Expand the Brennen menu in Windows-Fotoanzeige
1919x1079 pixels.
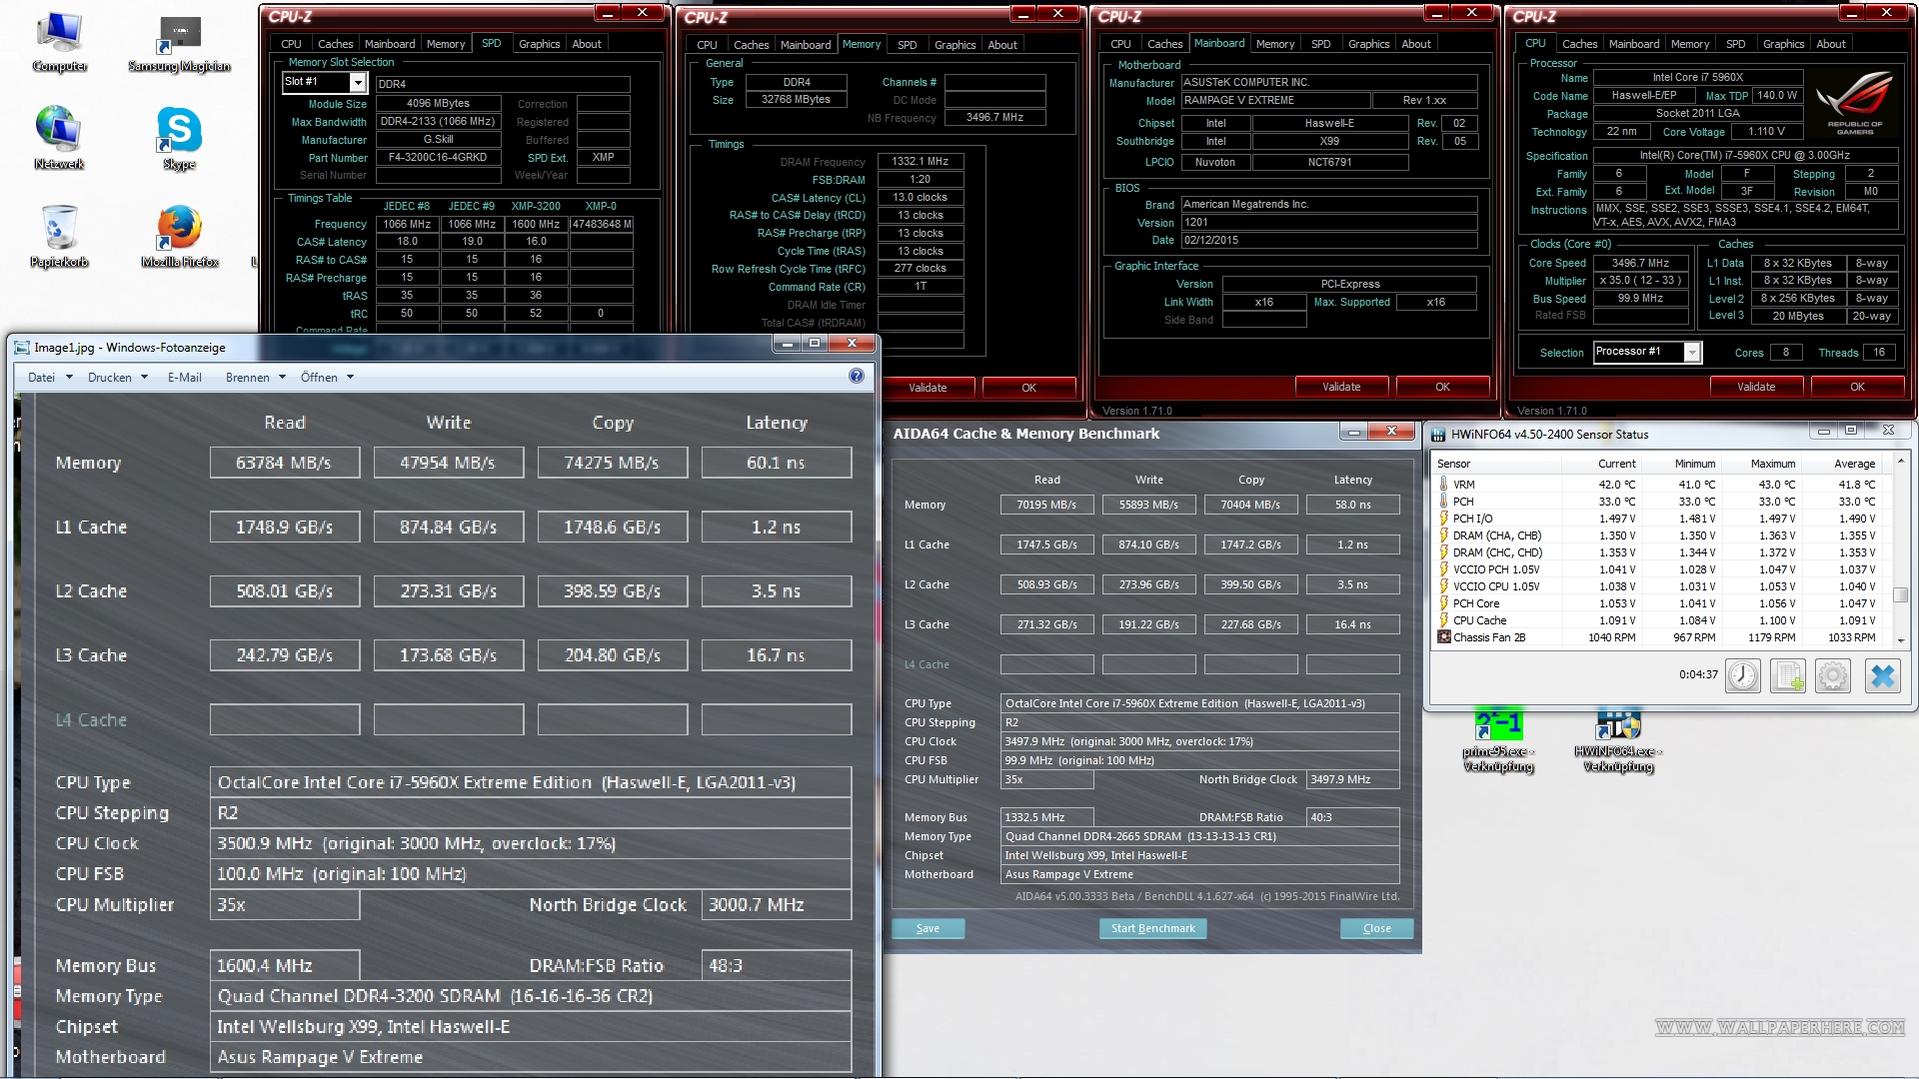(256, 377)
